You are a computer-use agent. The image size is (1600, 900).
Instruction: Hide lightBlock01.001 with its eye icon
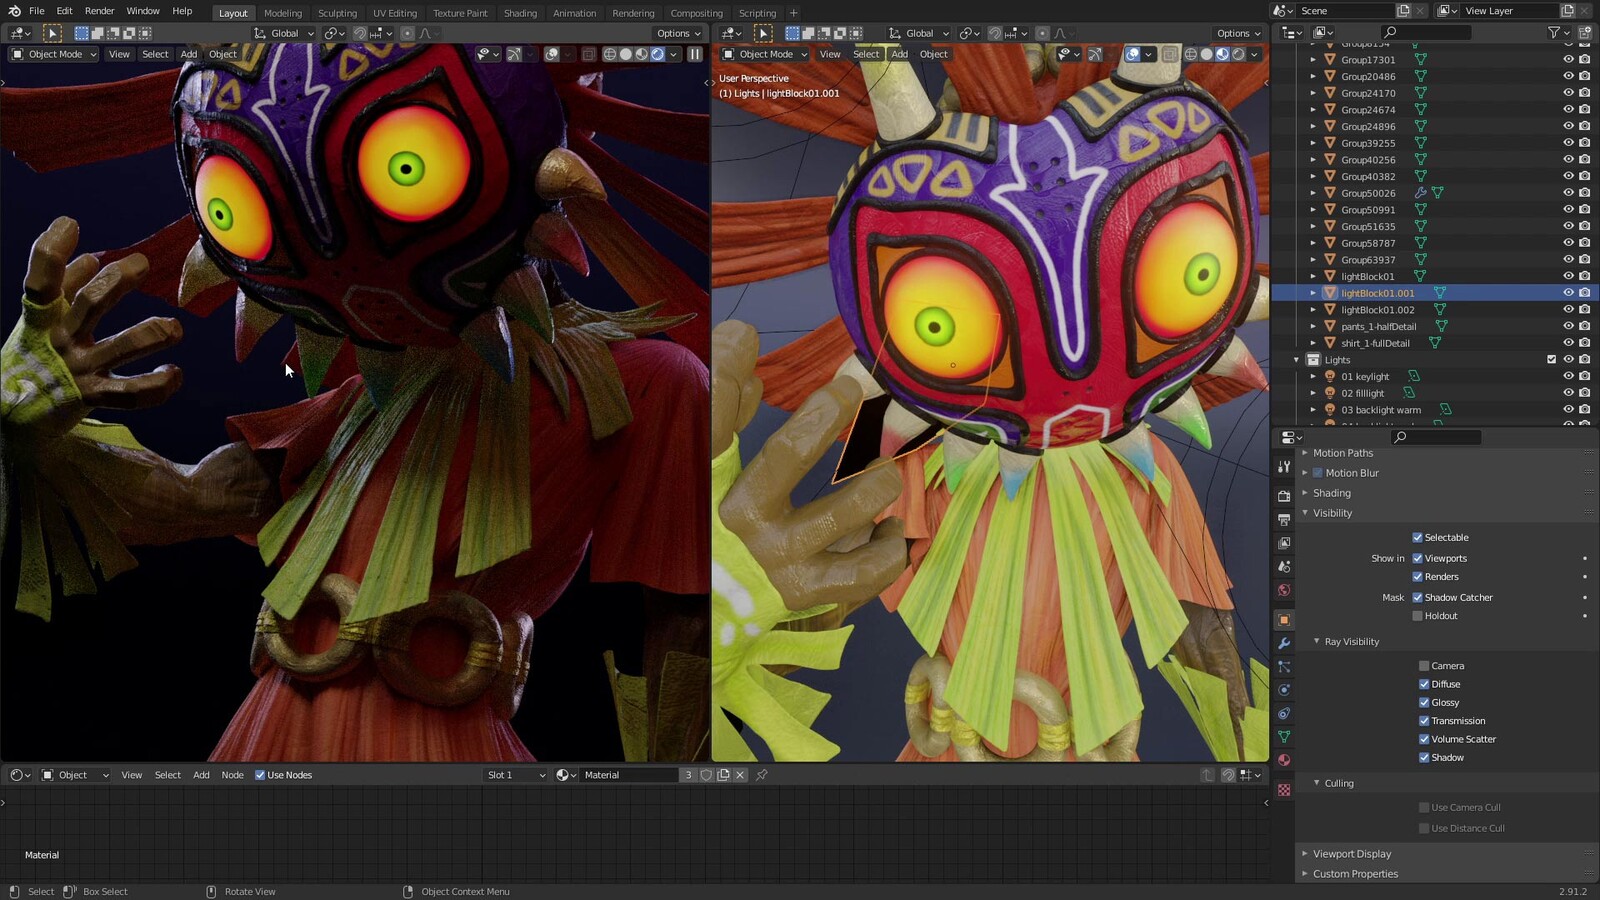[1568, 293]
